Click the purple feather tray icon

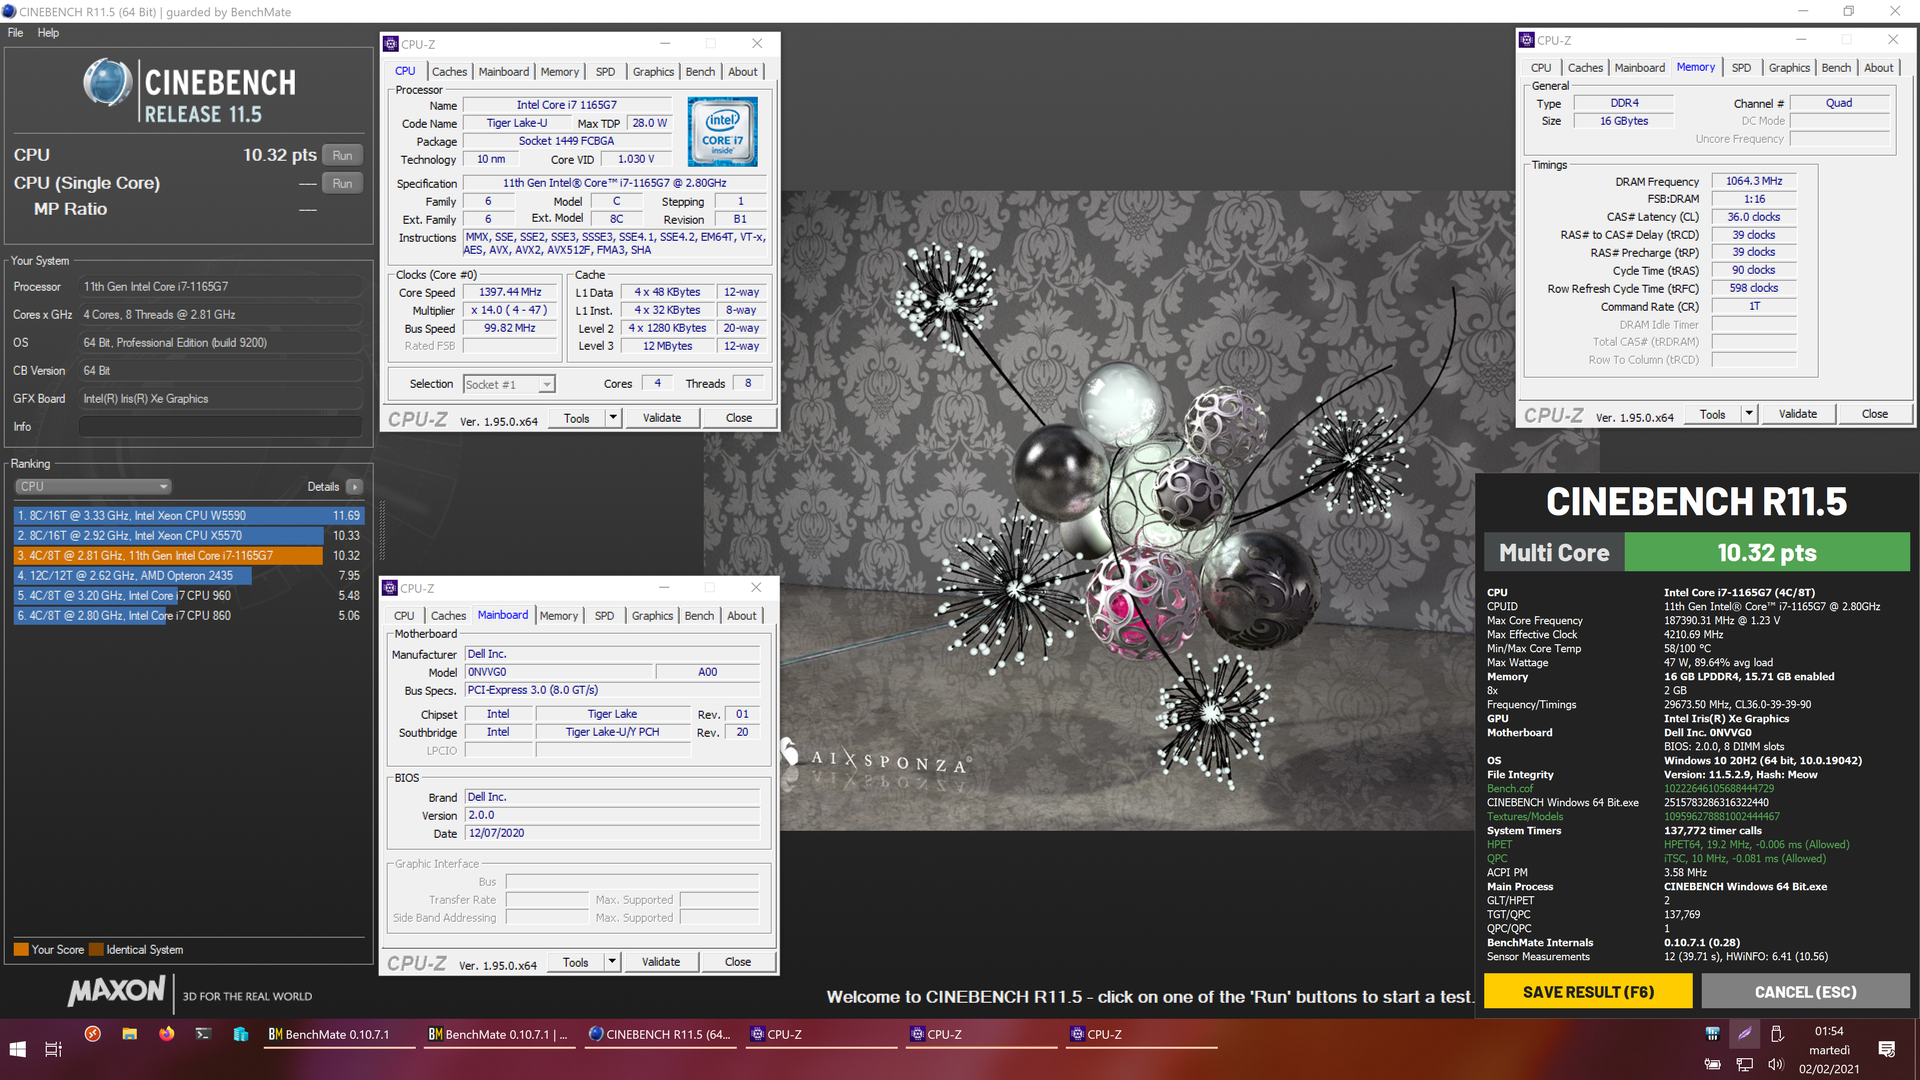(1744, 1033)
